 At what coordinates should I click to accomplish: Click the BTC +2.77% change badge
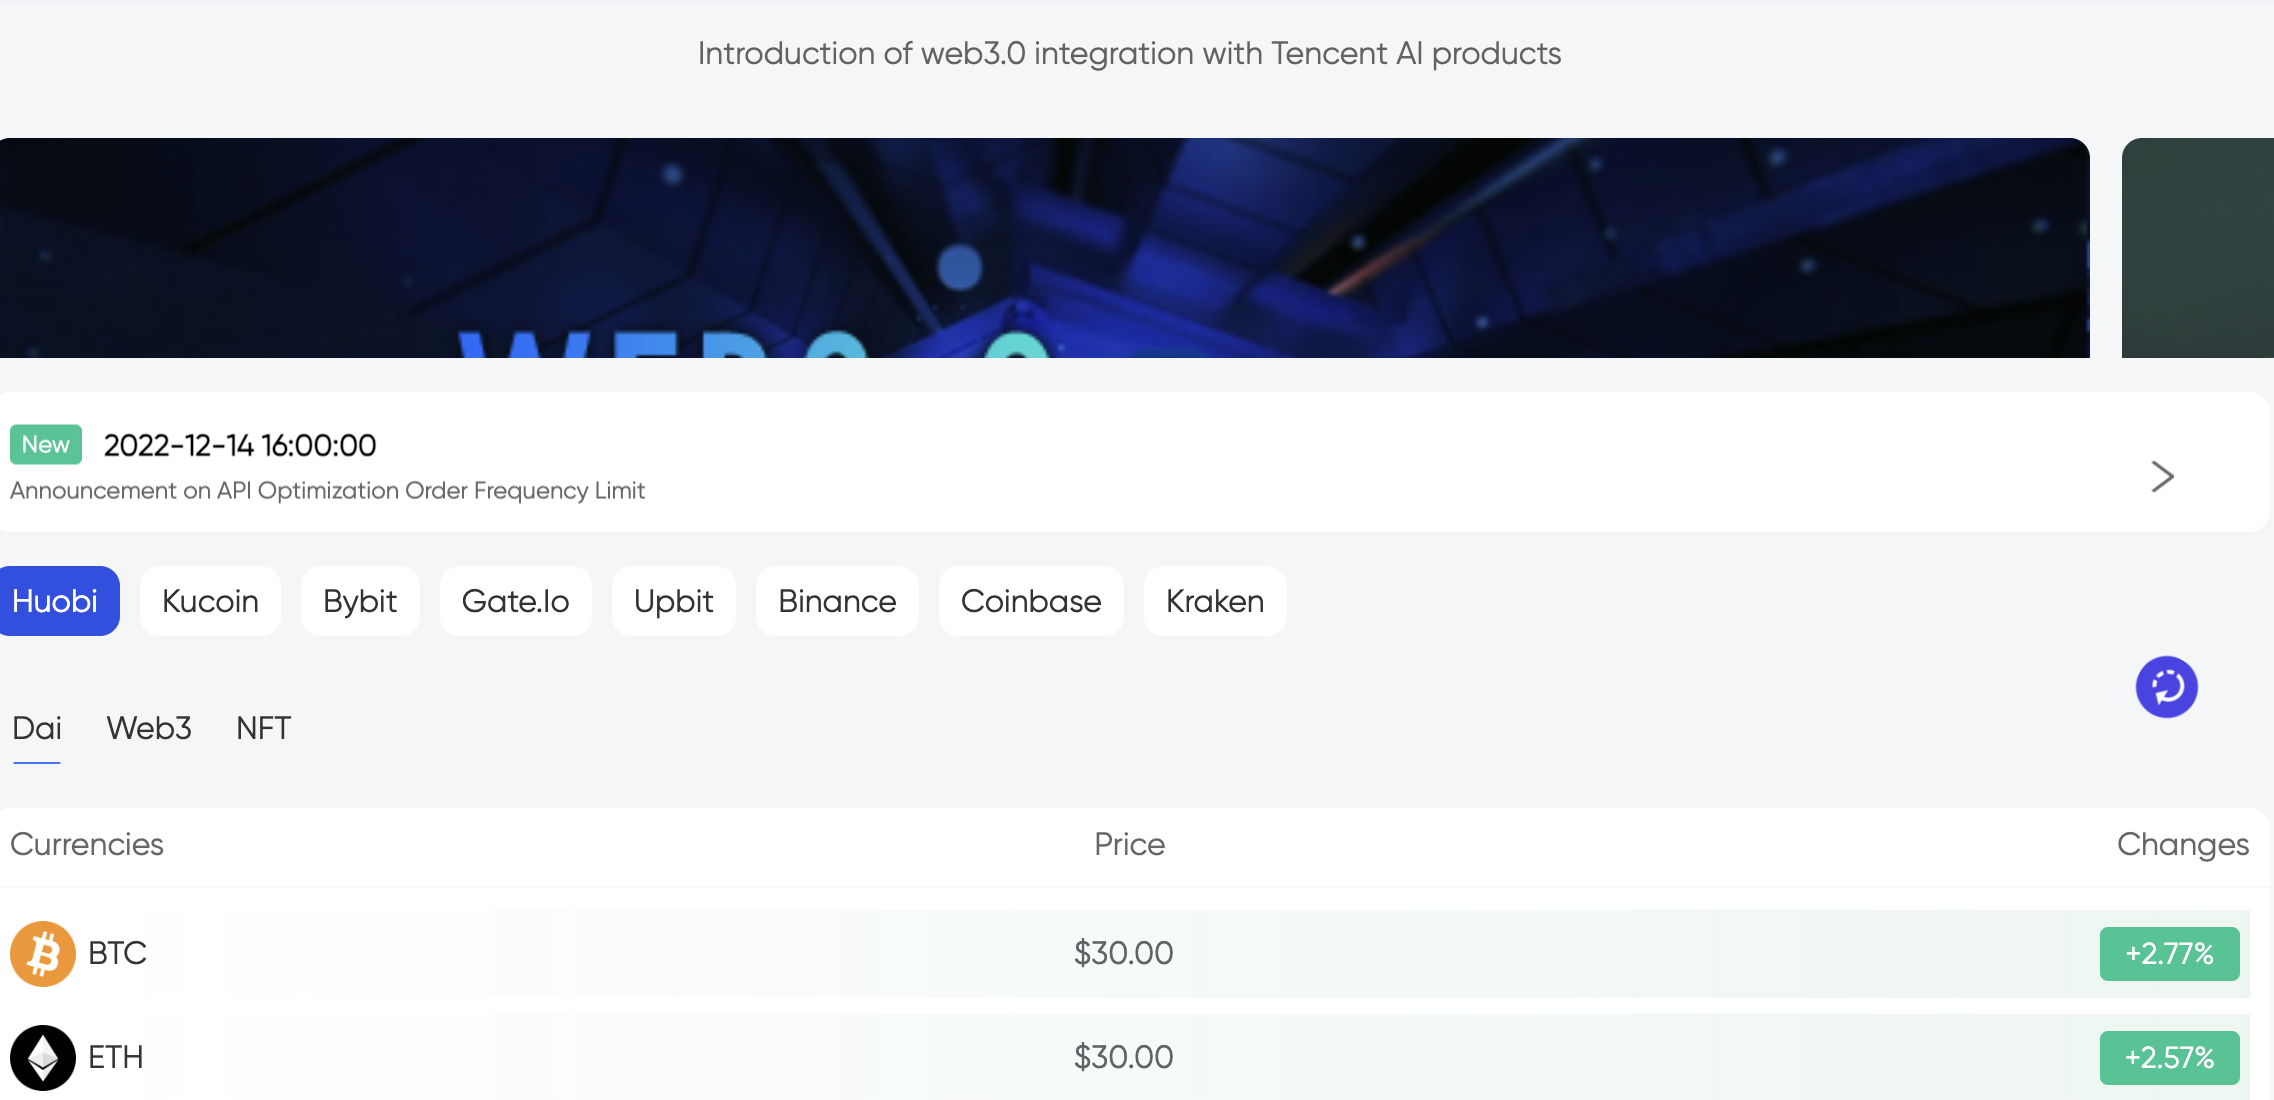click(x=2169, y=954)
